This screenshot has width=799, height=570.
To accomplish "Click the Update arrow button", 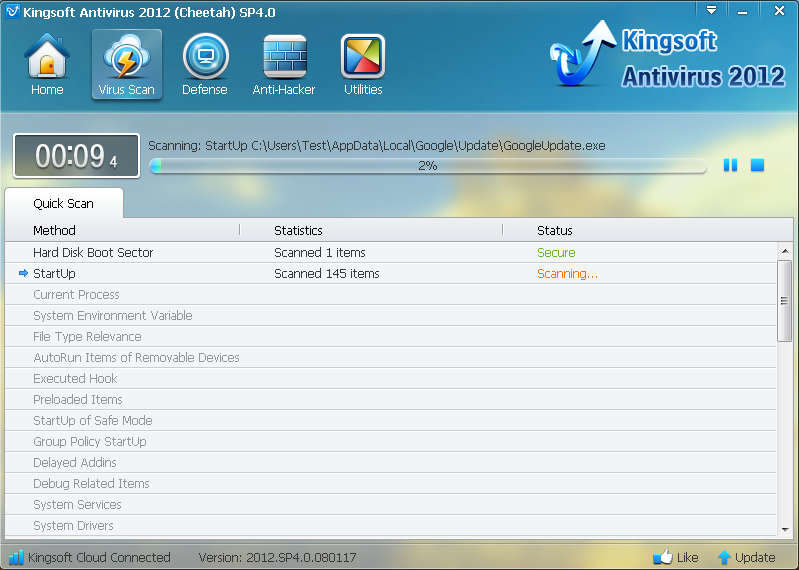I will pos(747,557).
